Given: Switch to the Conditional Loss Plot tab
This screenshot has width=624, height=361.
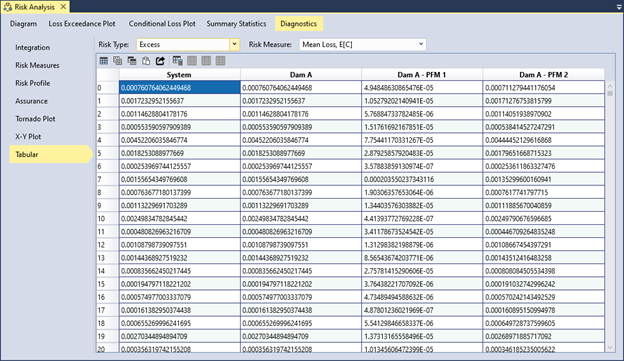Looking at the screenshot, I should click(x=162, y=23).
